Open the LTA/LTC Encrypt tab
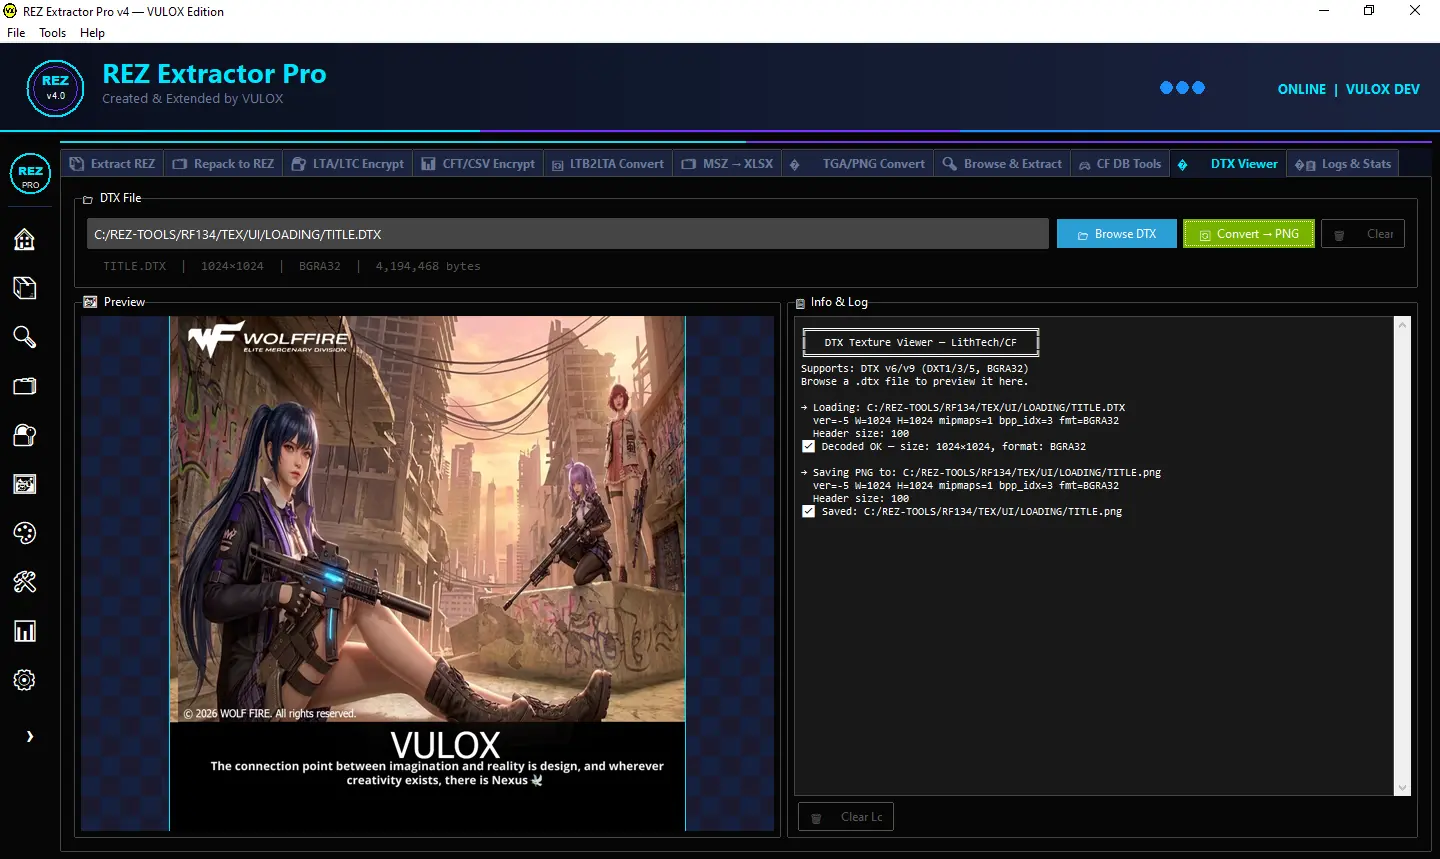Viewport: 1440px width, 859px height. coord(348,164)
